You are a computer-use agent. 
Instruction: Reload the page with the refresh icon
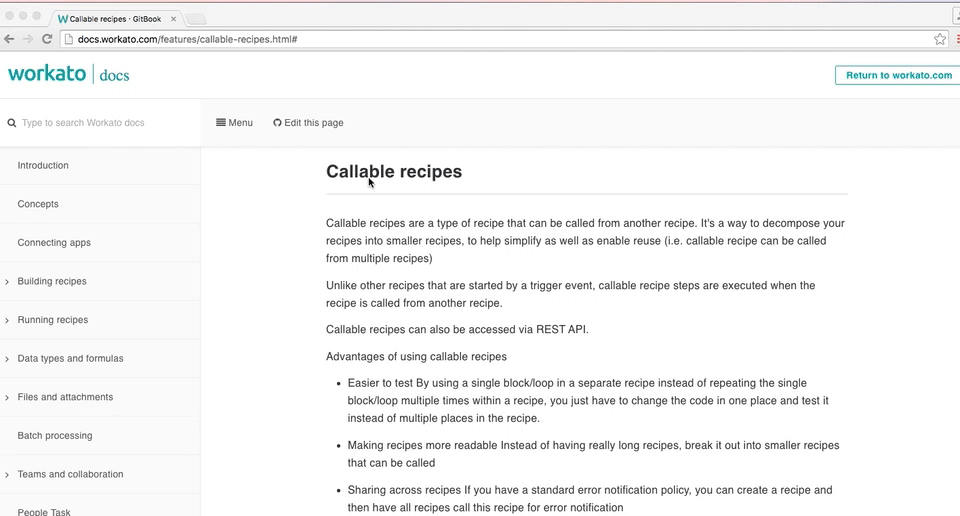pos(47,39)
